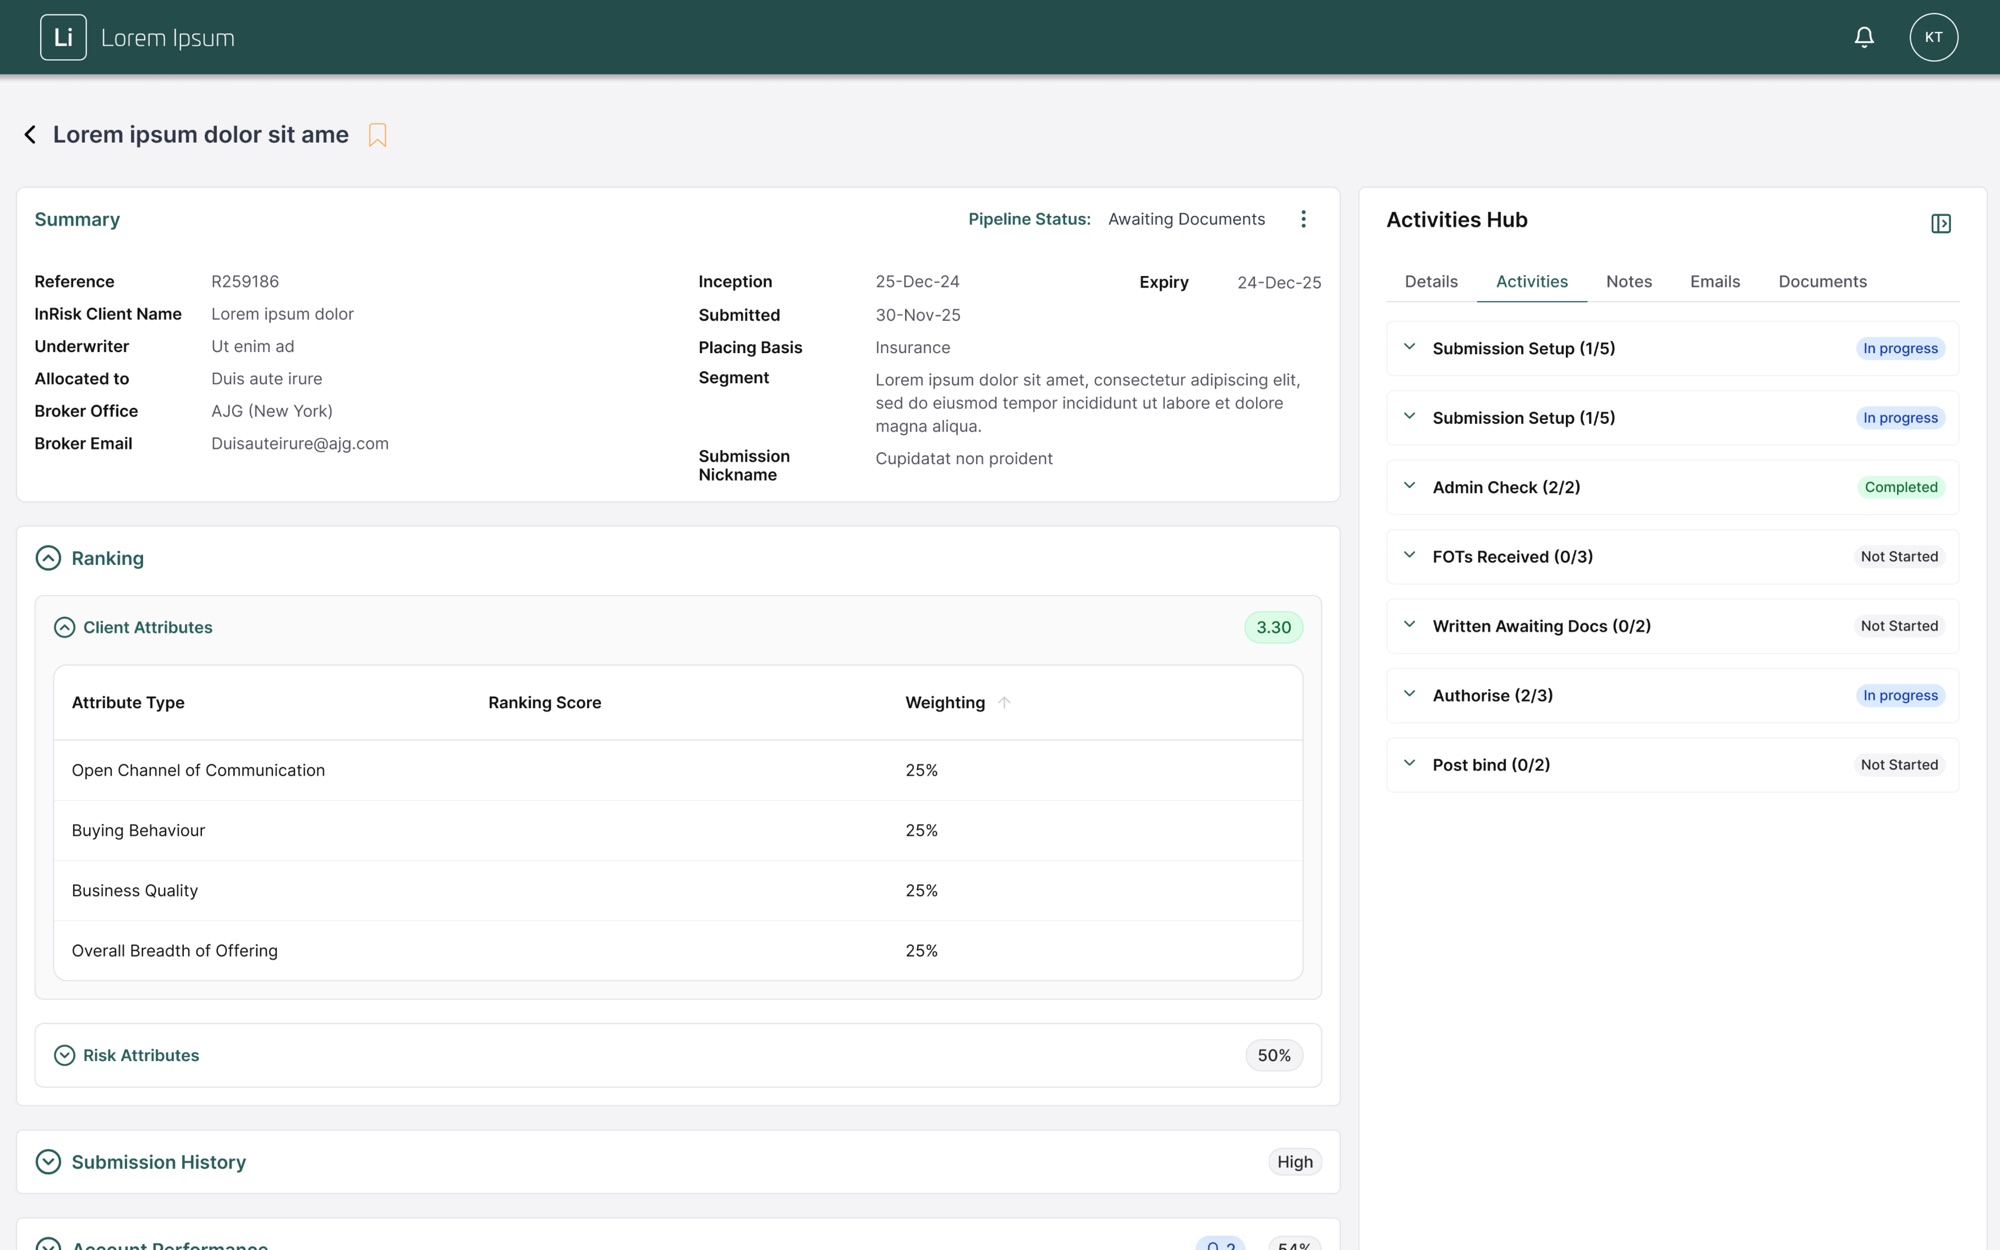The image size is (2000, 1250).
Task: Click the Summary heading
Action: tap(77, 219)
